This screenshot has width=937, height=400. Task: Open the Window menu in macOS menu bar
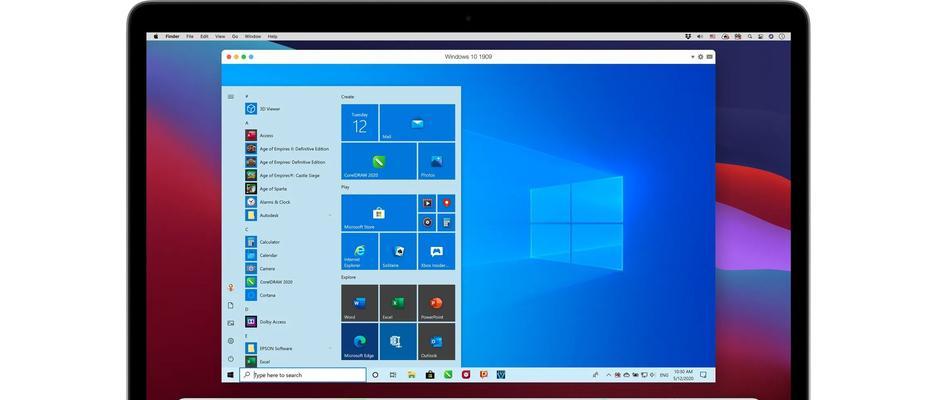tap(253, 36)
